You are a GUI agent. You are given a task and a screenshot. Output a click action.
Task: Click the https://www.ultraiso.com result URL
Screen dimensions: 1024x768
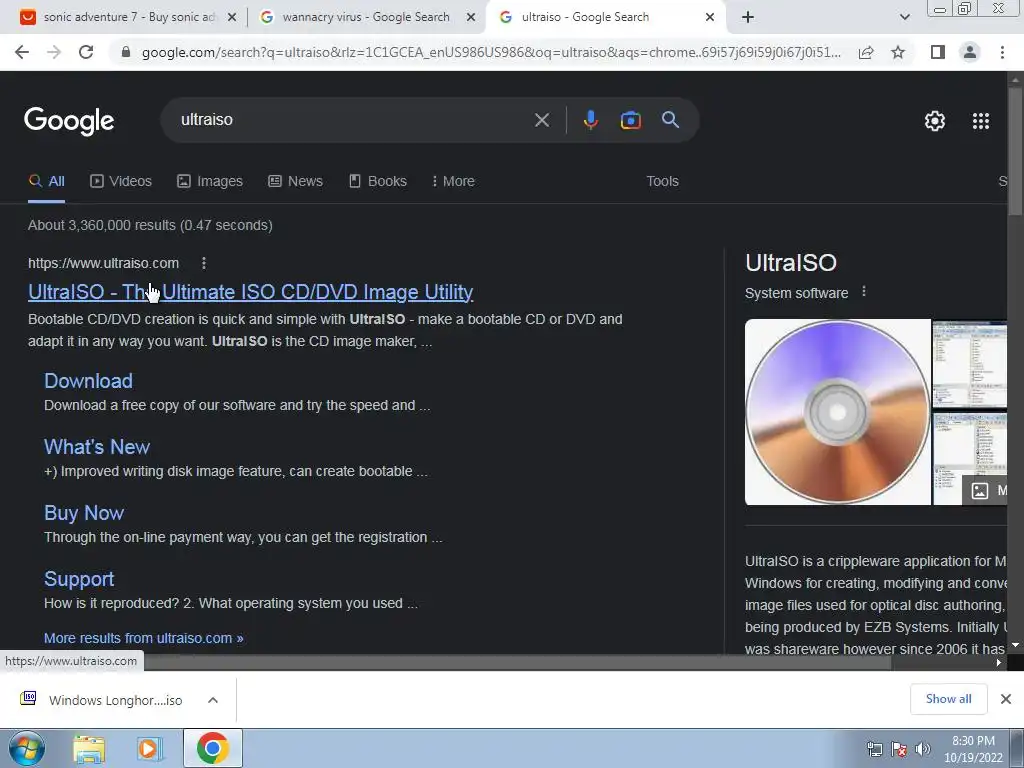click(103, 263)
